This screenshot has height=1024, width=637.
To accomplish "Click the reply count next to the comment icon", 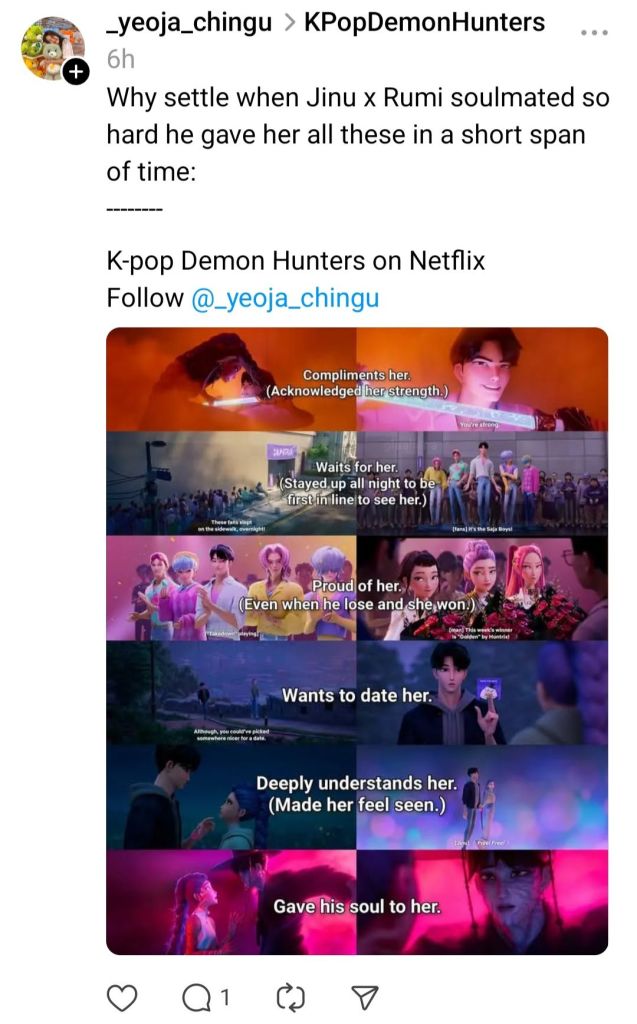I will (x=226, y=997).
